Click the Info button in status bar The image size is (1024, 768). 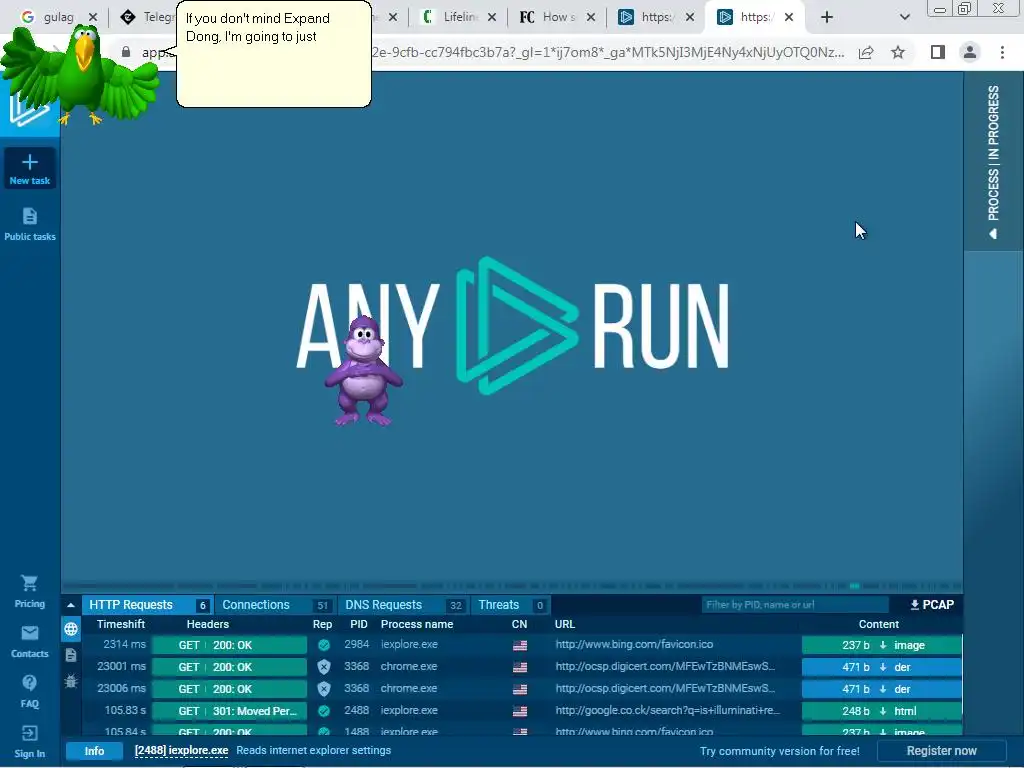pyautogui.click(x=94, y=751)
